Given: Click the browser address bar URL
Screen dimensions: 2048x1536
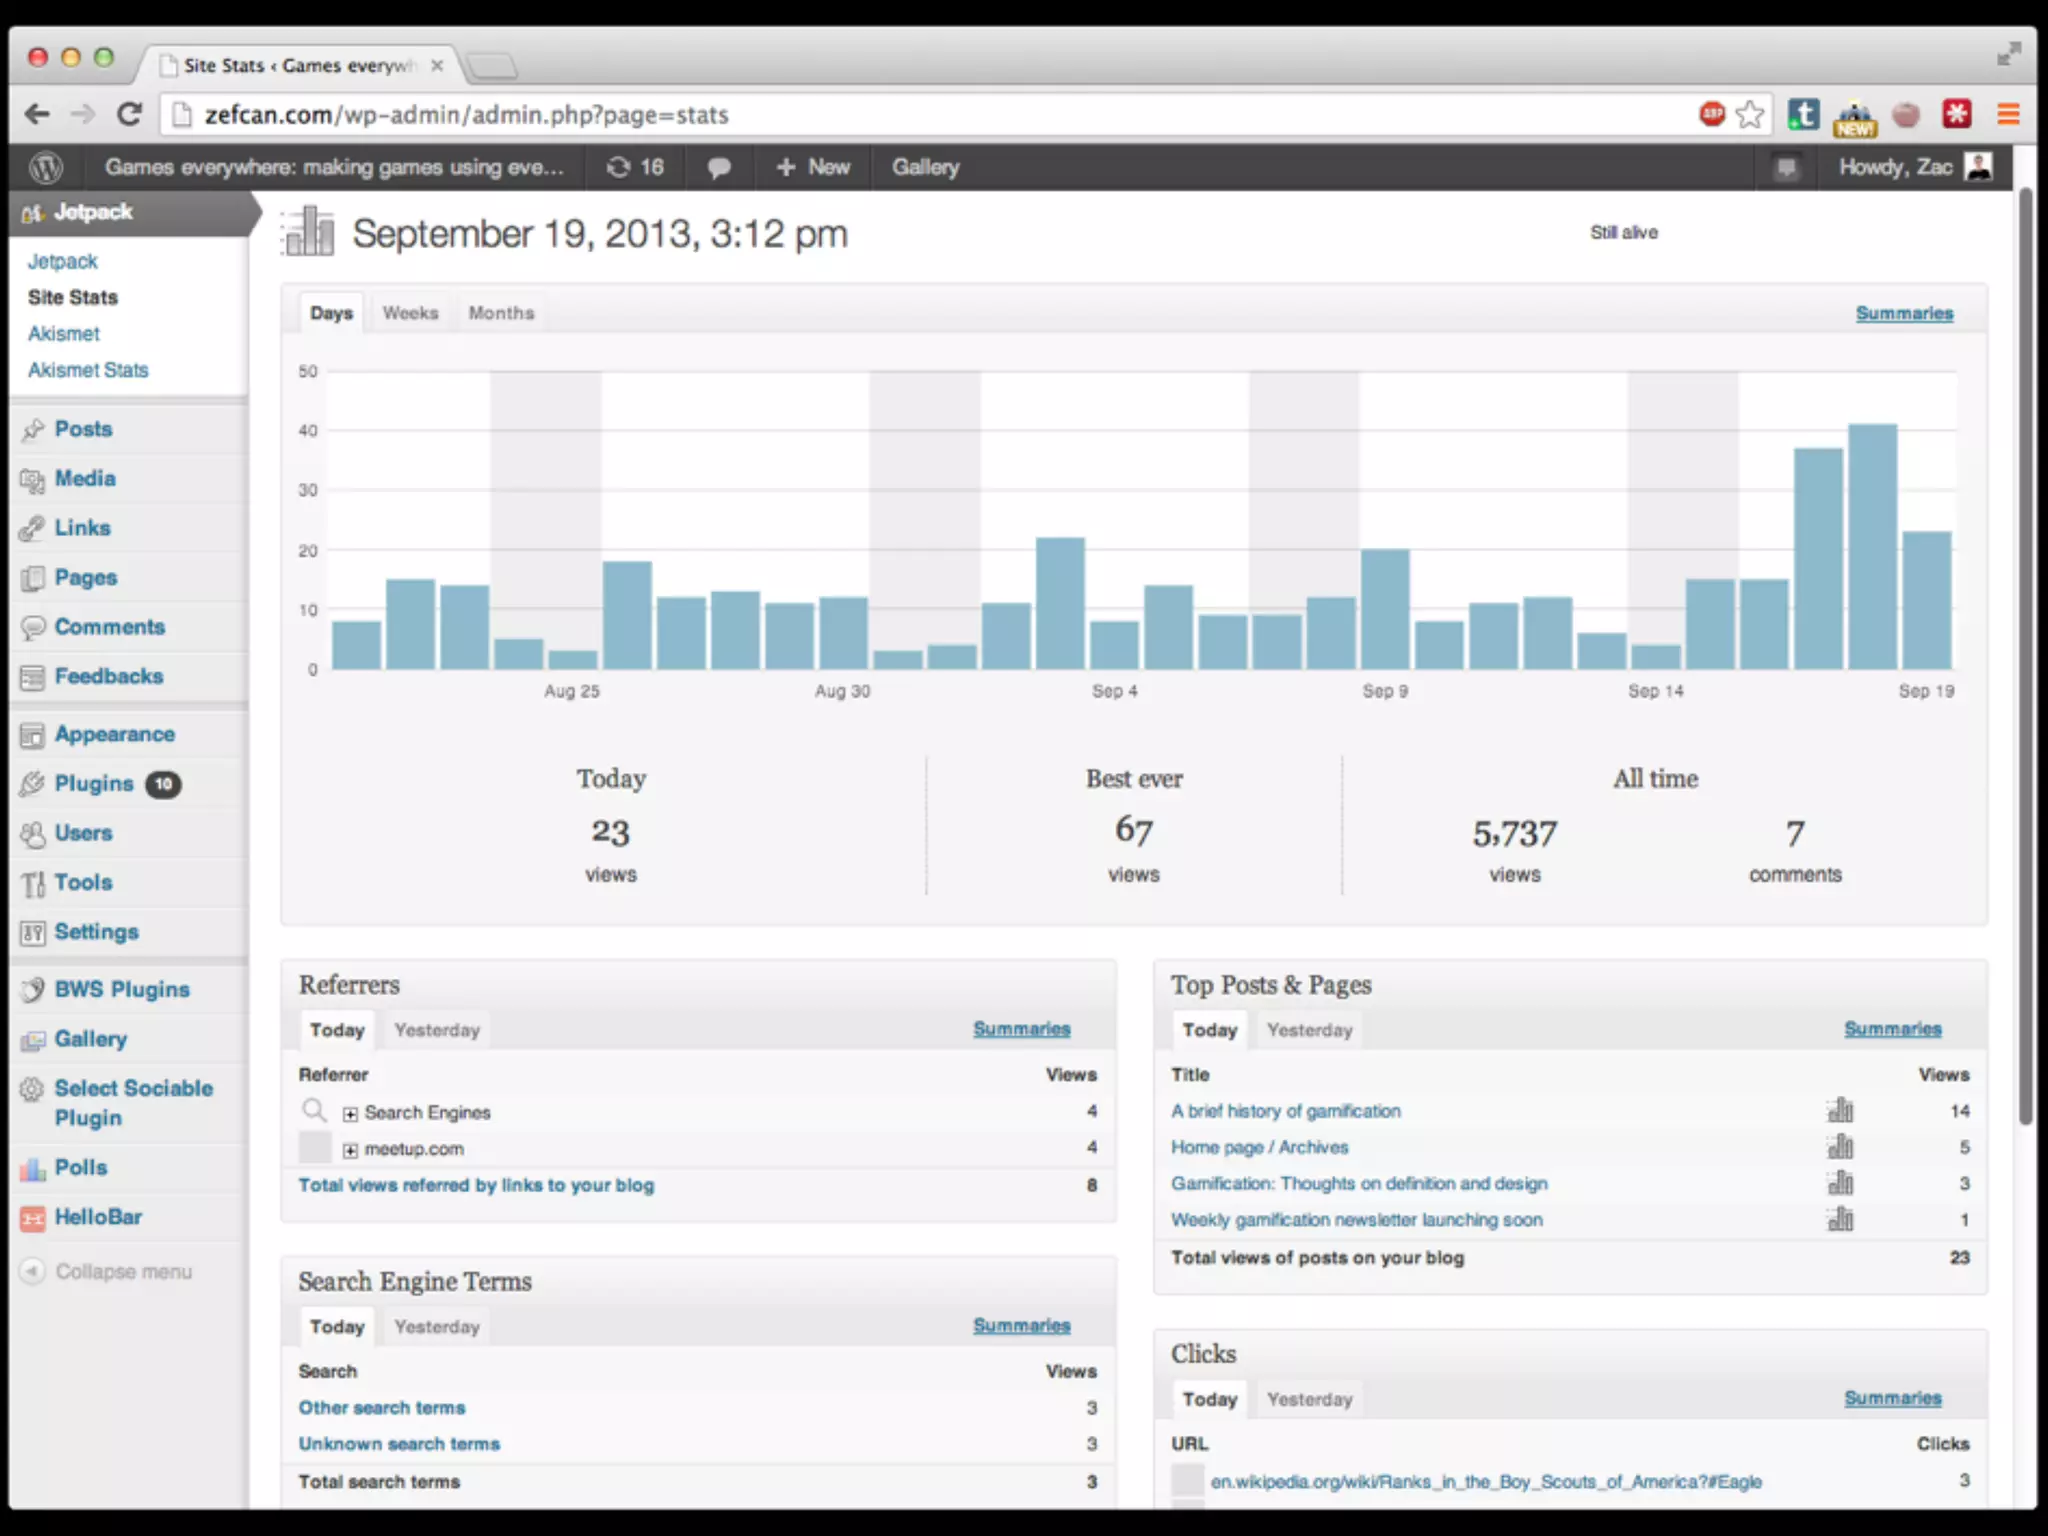Looking at the screenshot, I should 466,115.
